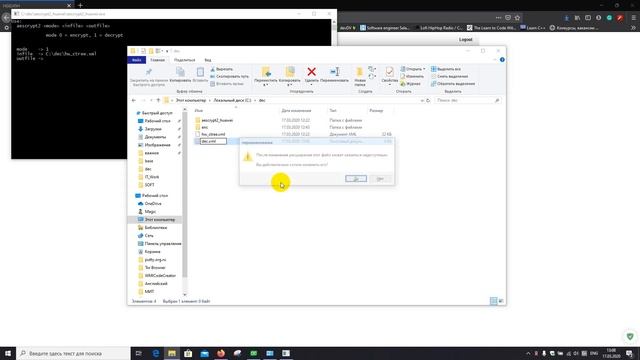Open the Файл tab in Explorer

coord(136,60)
